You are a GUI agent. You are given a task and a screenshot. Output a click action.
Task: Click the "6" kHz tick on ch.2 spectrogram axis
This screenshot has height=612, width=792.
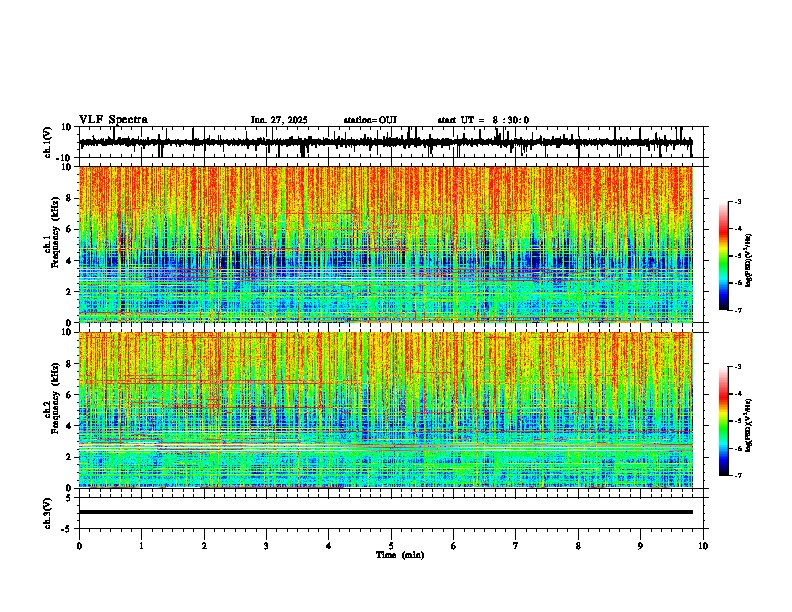71,395
